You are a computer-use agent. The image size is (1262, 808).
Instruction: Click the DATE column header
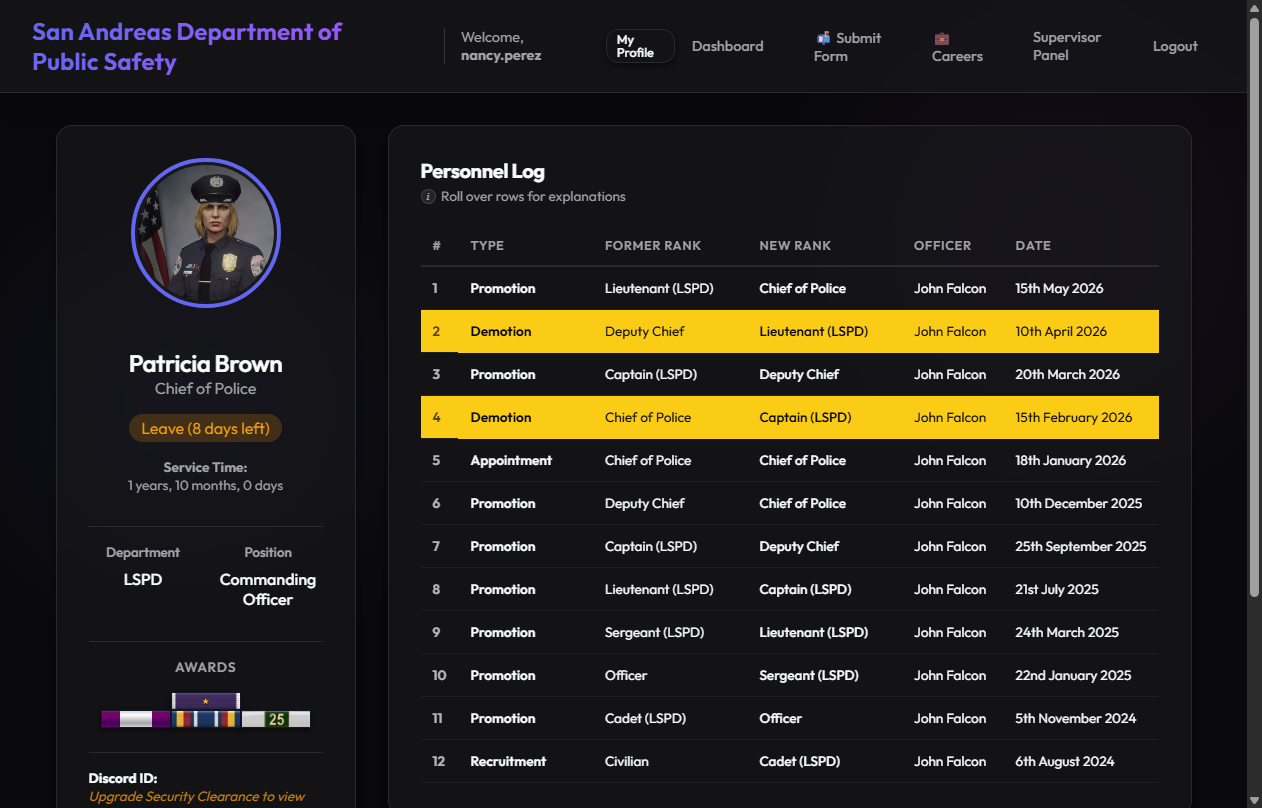click(1033, 245)
